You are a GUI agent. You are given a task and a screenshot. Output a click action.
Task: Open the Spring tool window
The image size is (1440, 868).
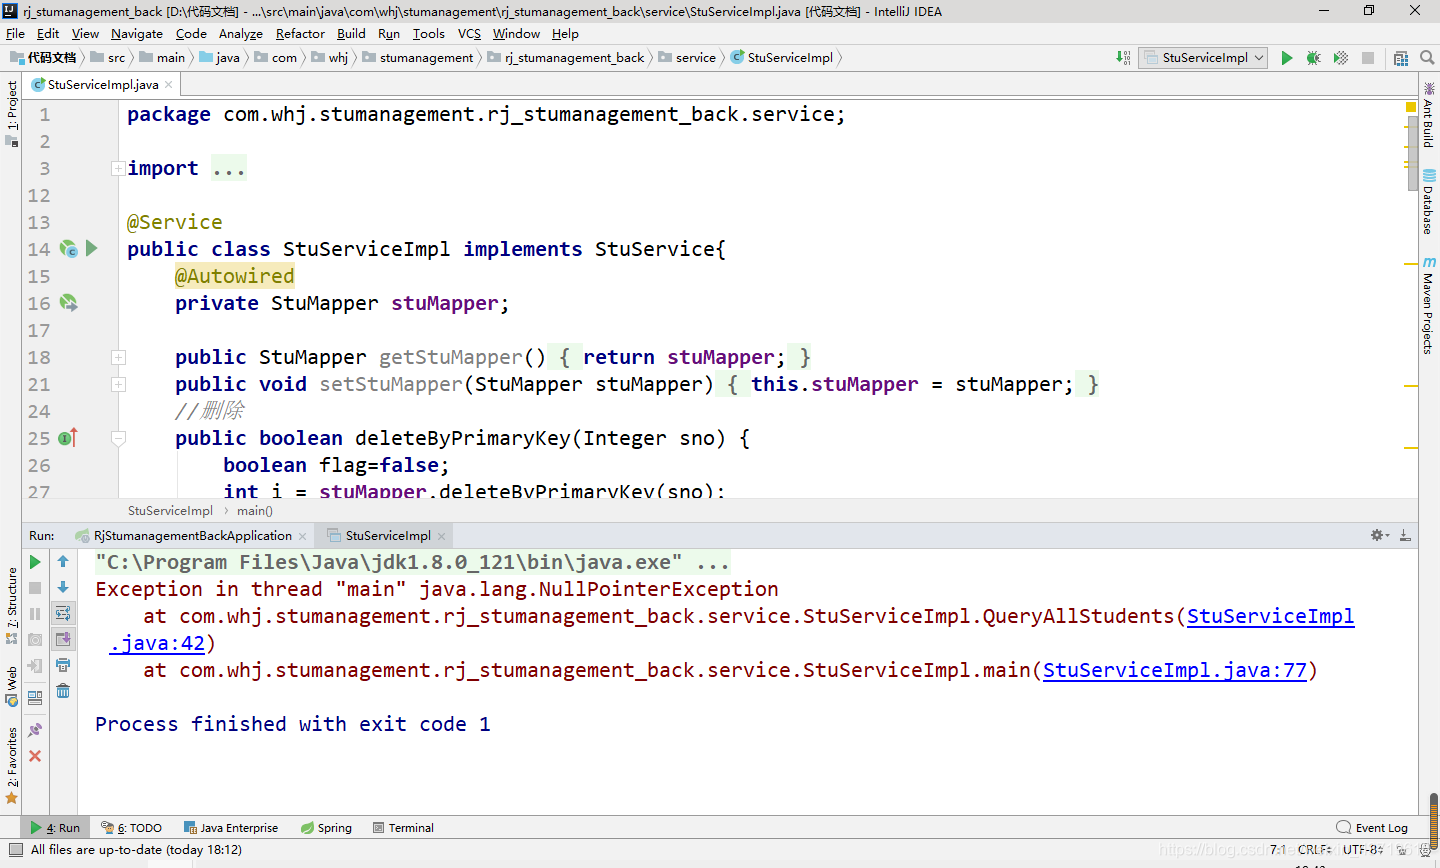[x=326, y=828]
